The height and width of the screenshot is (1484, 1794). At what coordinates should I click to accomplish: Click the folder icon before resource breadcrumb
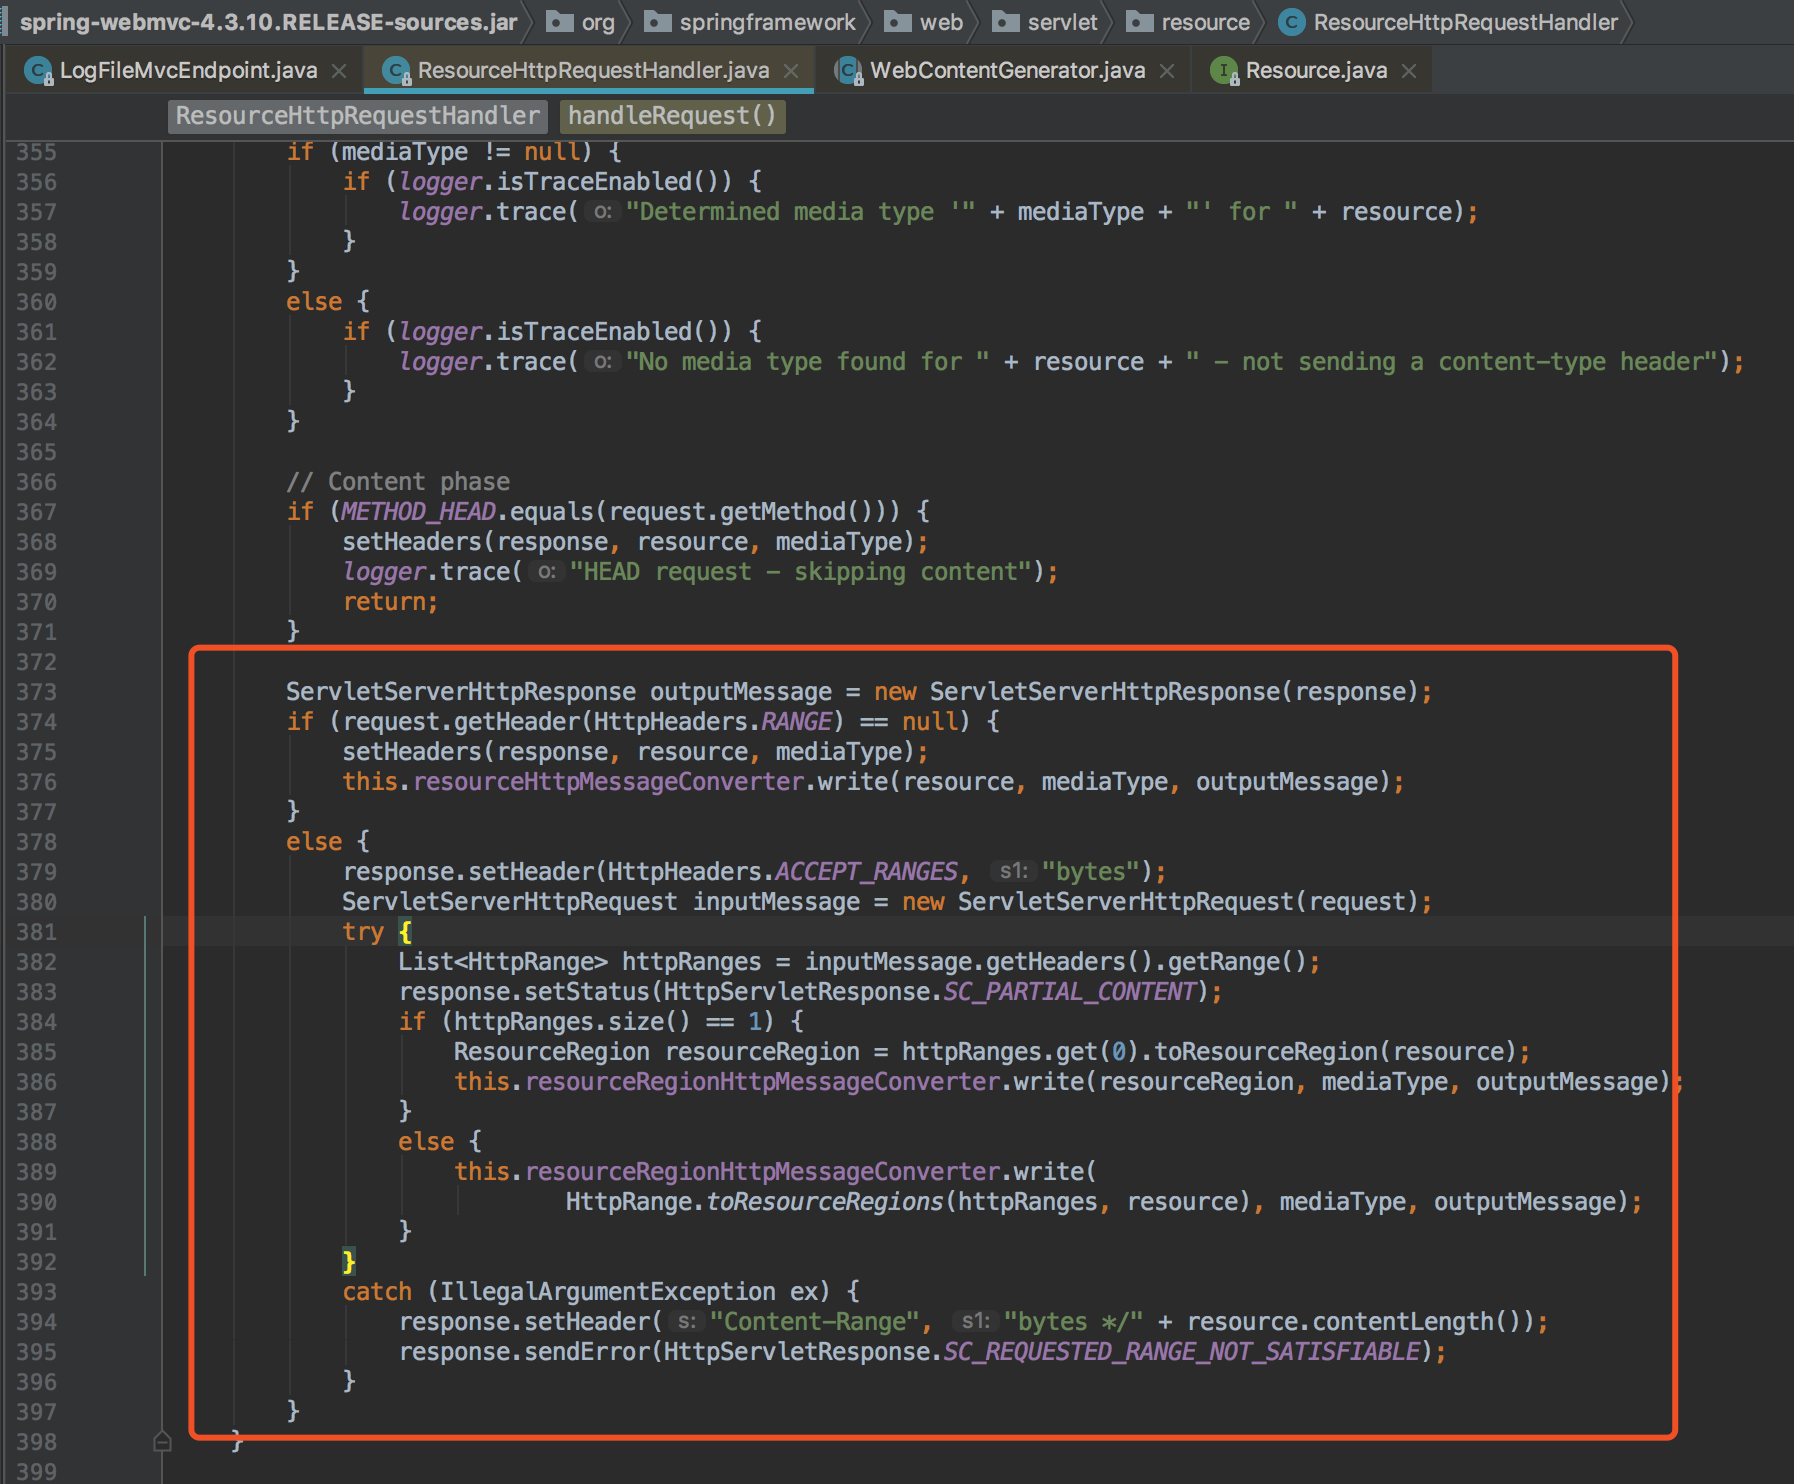(x=1140, y=22)
